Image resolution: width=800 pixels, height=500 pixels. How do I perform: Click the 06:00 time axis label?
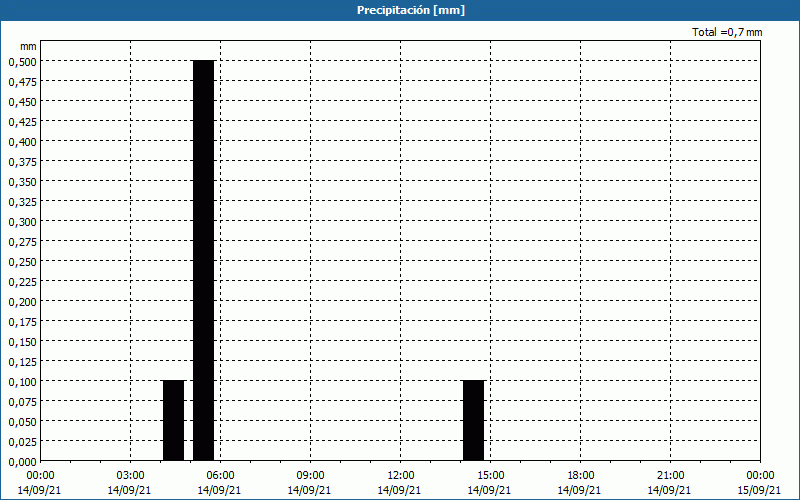click(x=220, y=476)
